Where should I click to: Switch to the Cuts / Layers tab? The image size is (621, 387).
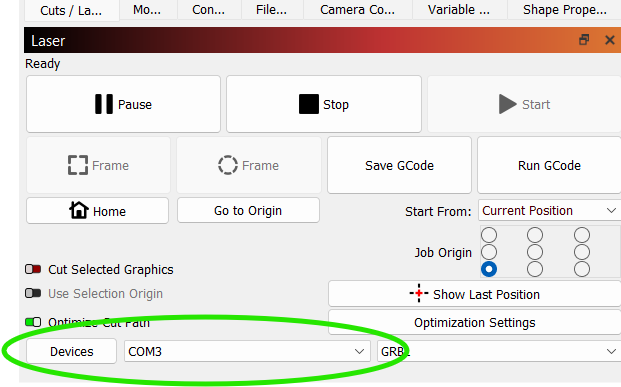tap(71, 10)
